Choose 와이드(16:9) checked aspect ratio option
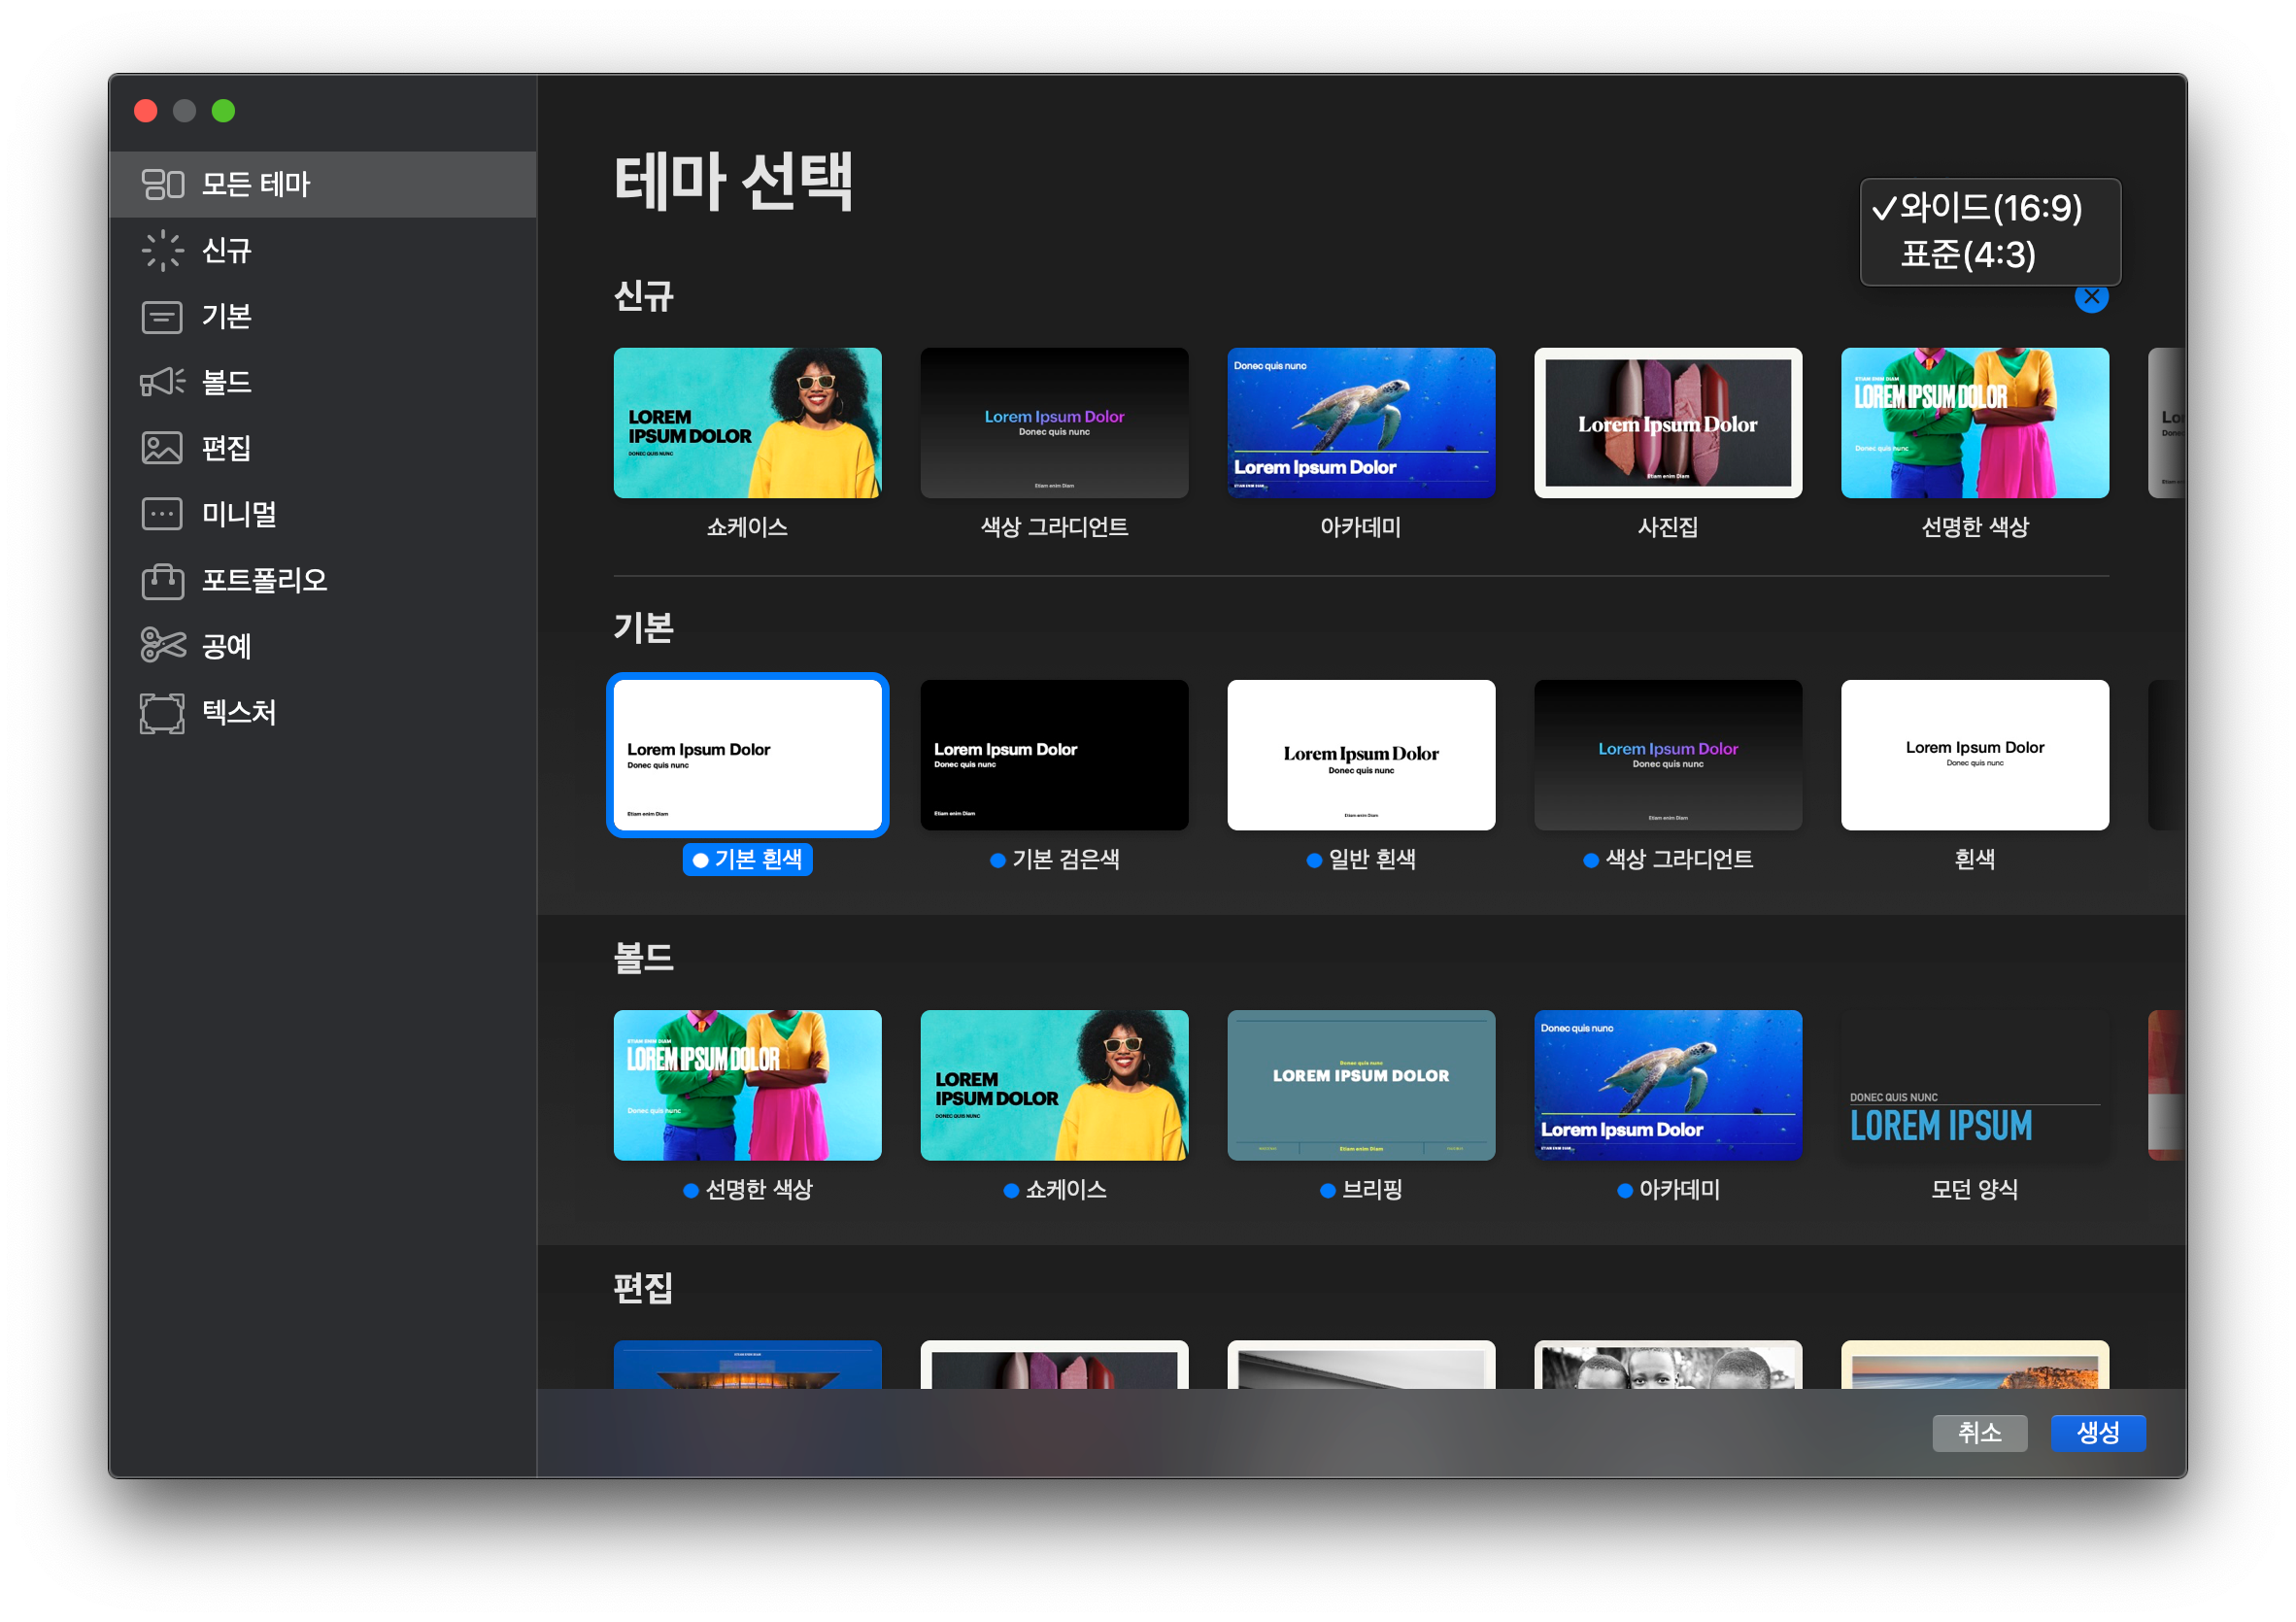The width and height of the screenshot is (2296, 1622). (1989, 208)
